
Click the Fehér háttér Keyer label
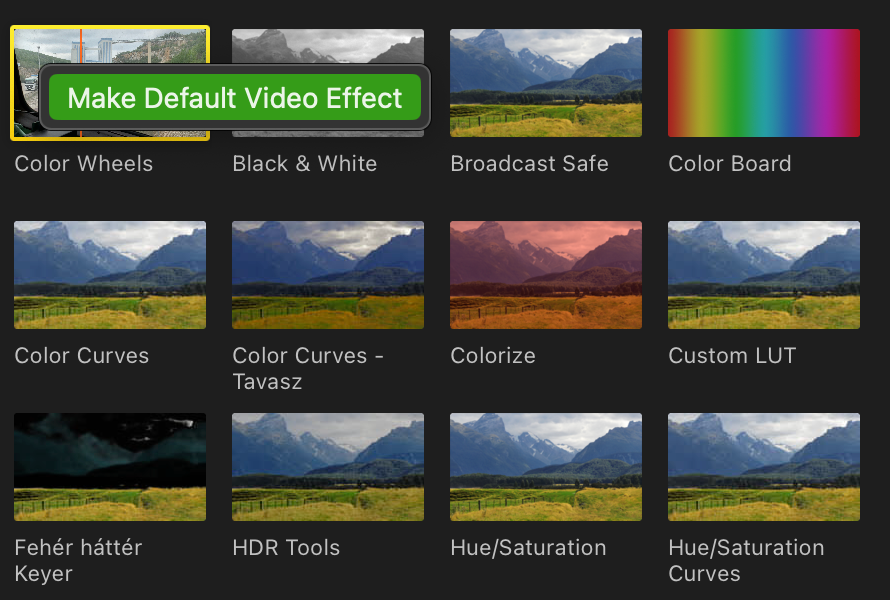(78, 560)
